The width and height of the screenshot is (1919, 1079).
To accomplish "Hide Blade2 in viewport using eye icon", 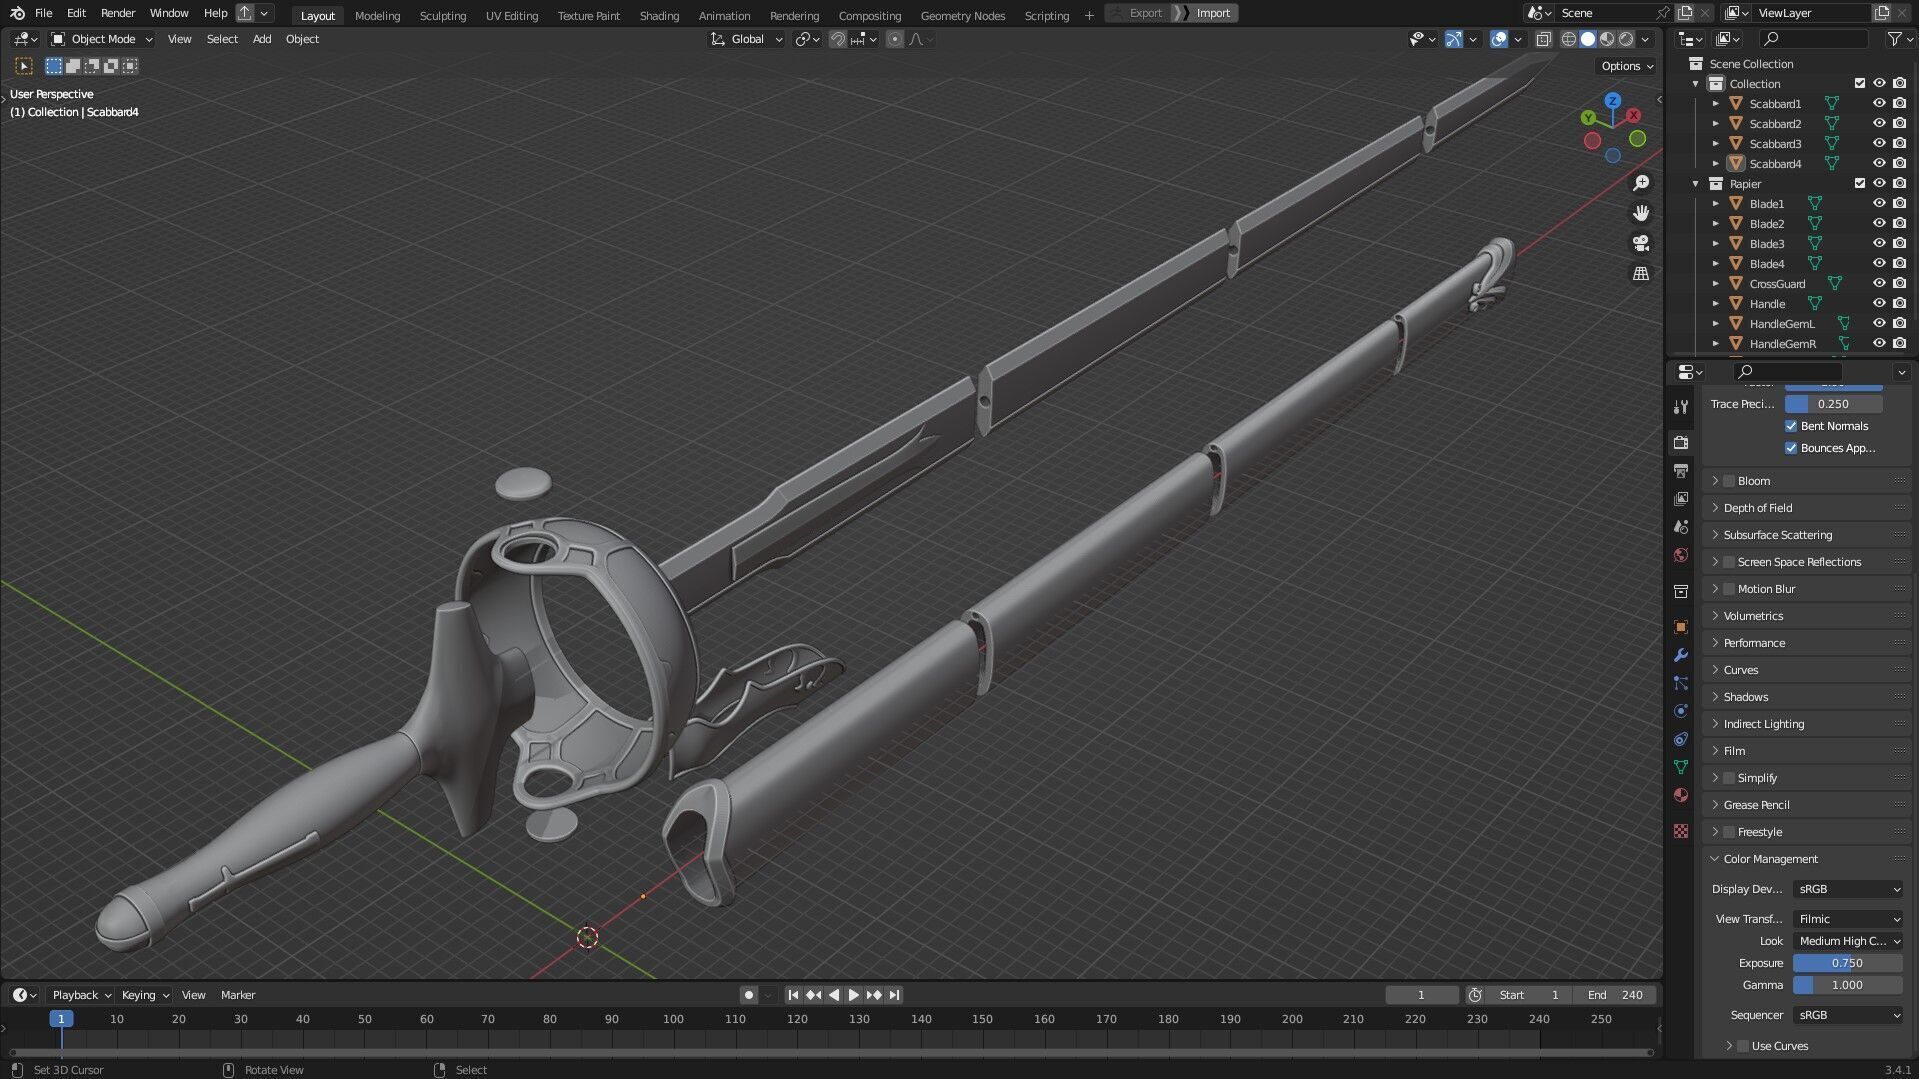I will 1879,223.
